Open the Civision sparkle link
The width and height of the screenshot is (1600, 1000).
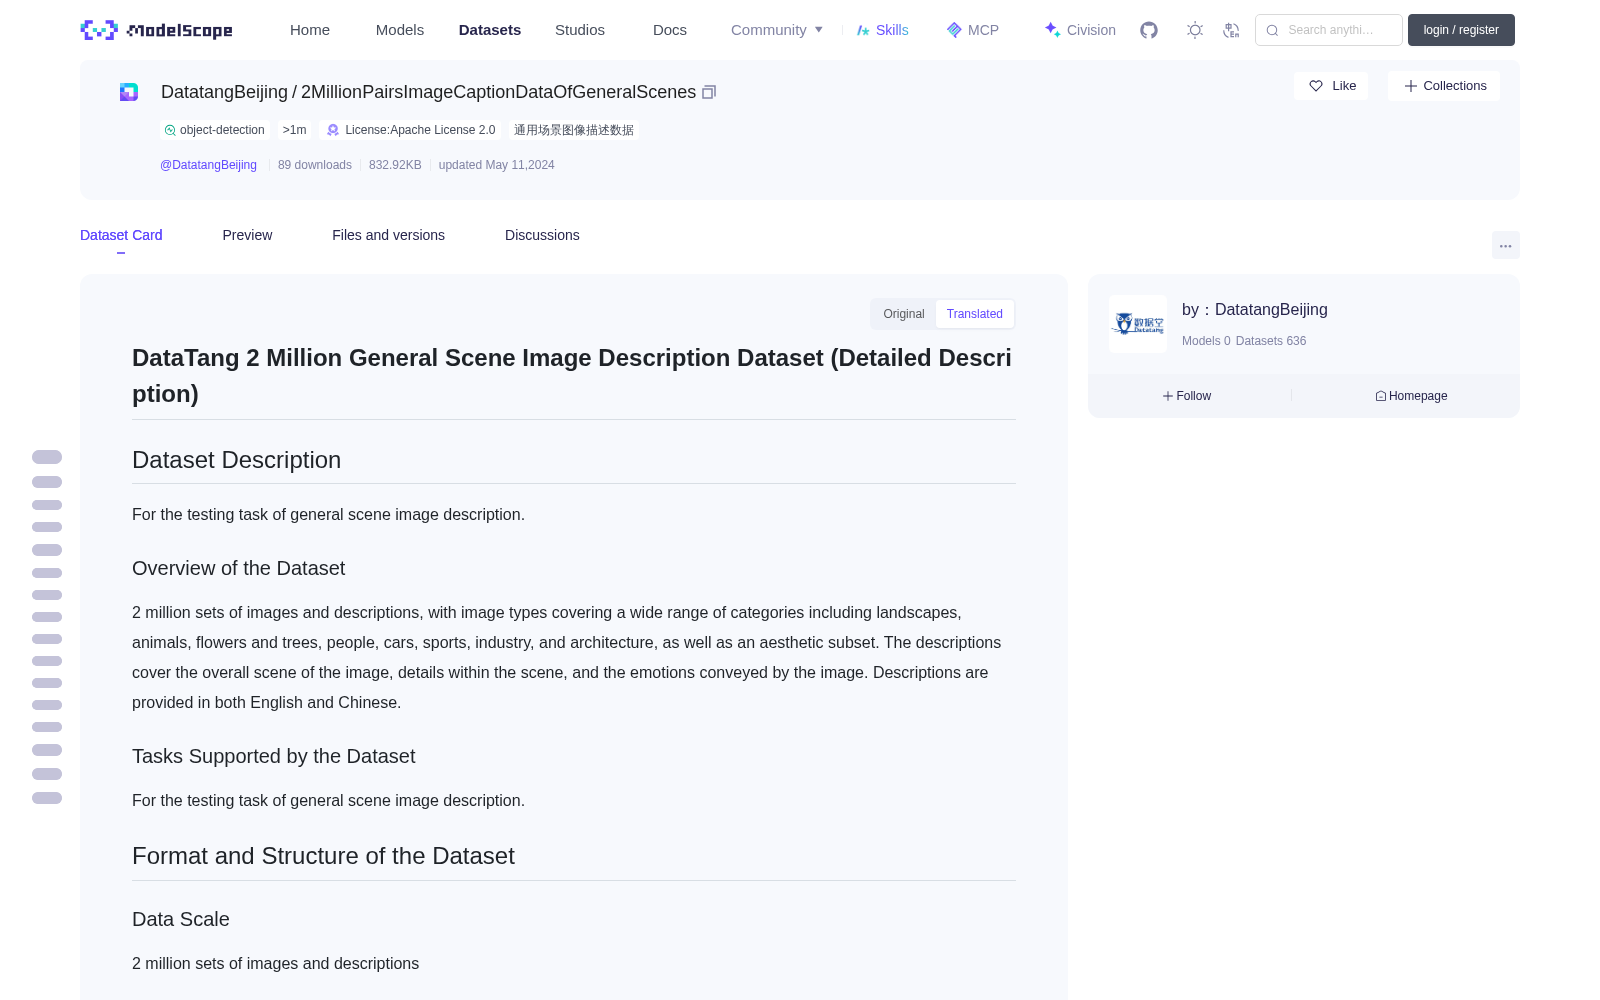pyautogui.click(x=1080, y=30)
